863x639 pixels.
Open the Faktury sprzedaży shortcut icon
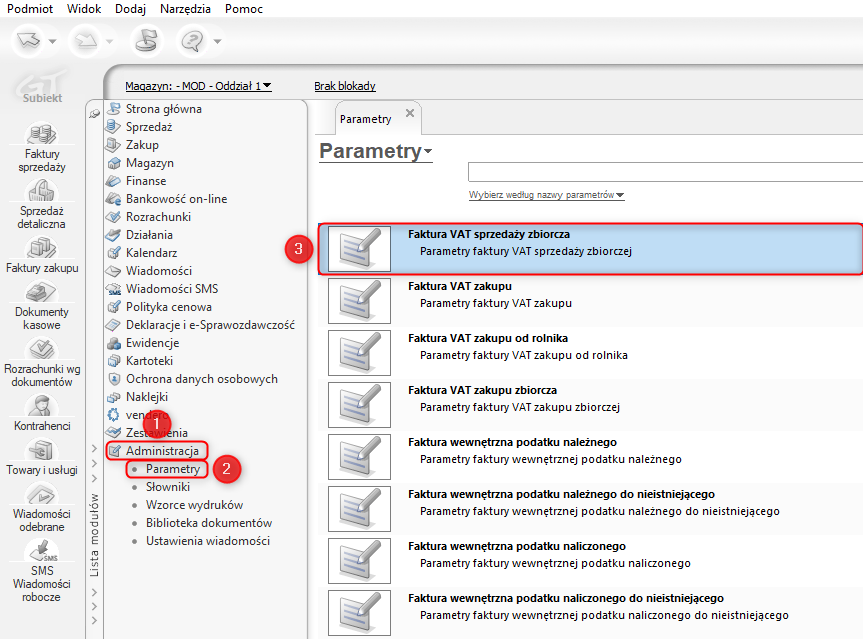point(42,136)
